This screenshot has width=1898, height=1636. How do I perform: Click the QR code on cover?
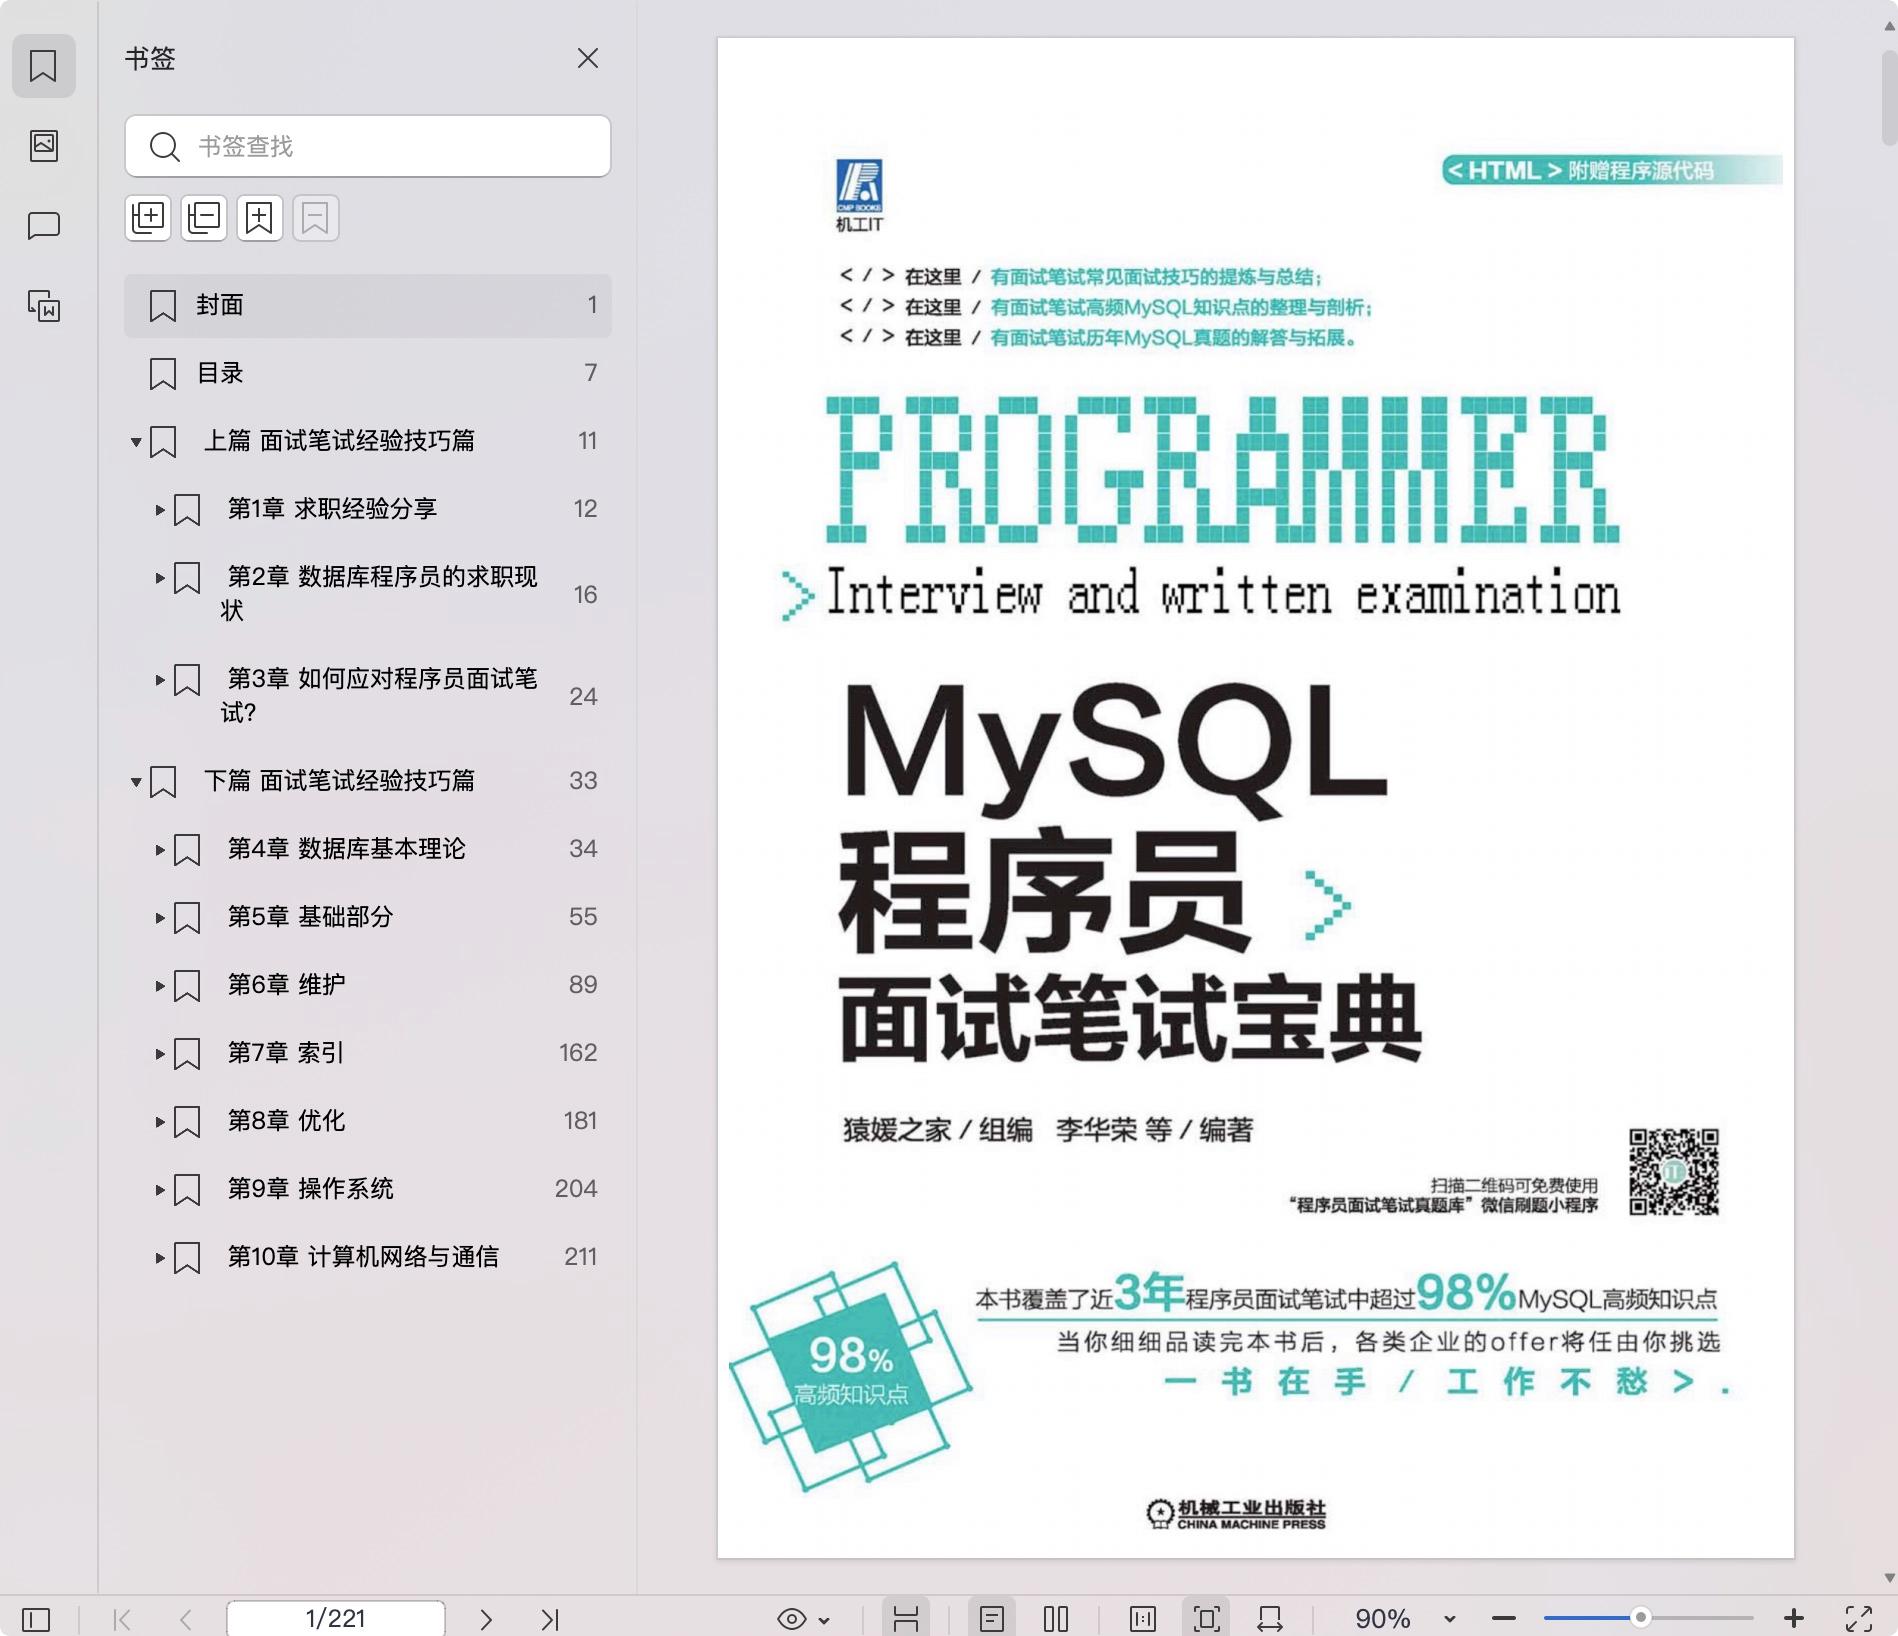(1674, 1172)
